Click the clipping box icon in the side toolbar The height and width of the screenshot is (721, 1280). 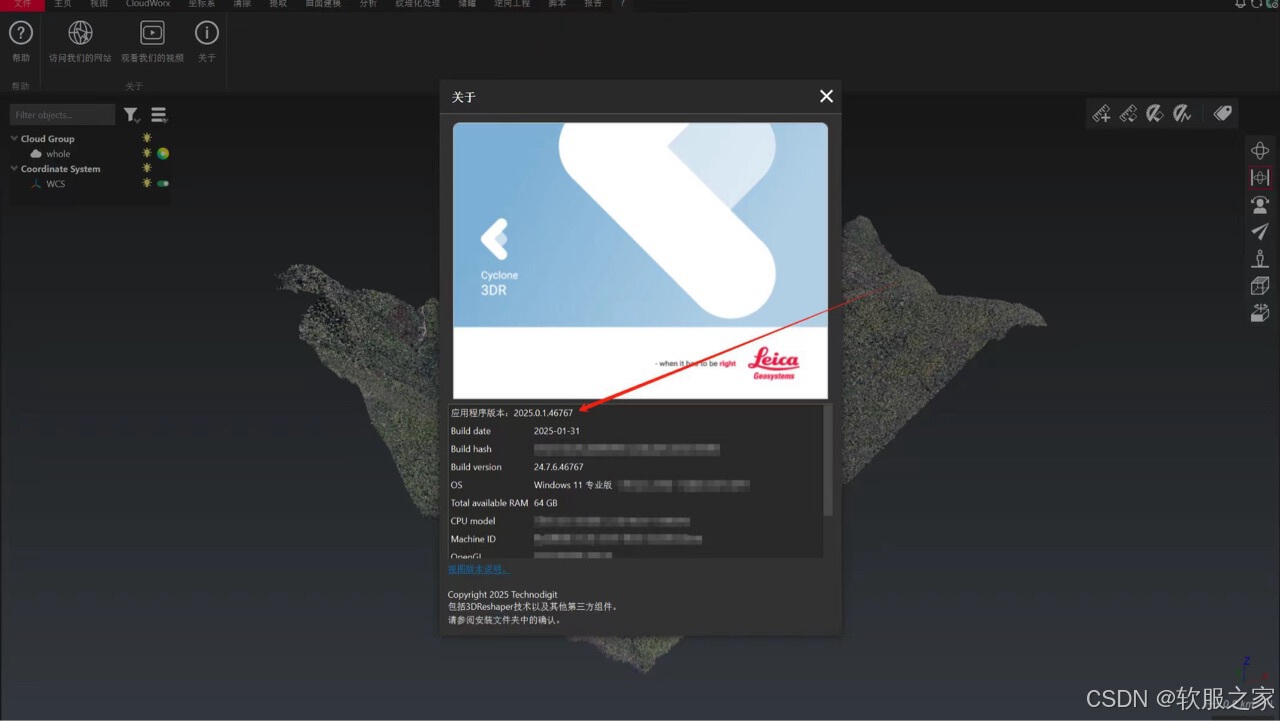[1260, 313]
